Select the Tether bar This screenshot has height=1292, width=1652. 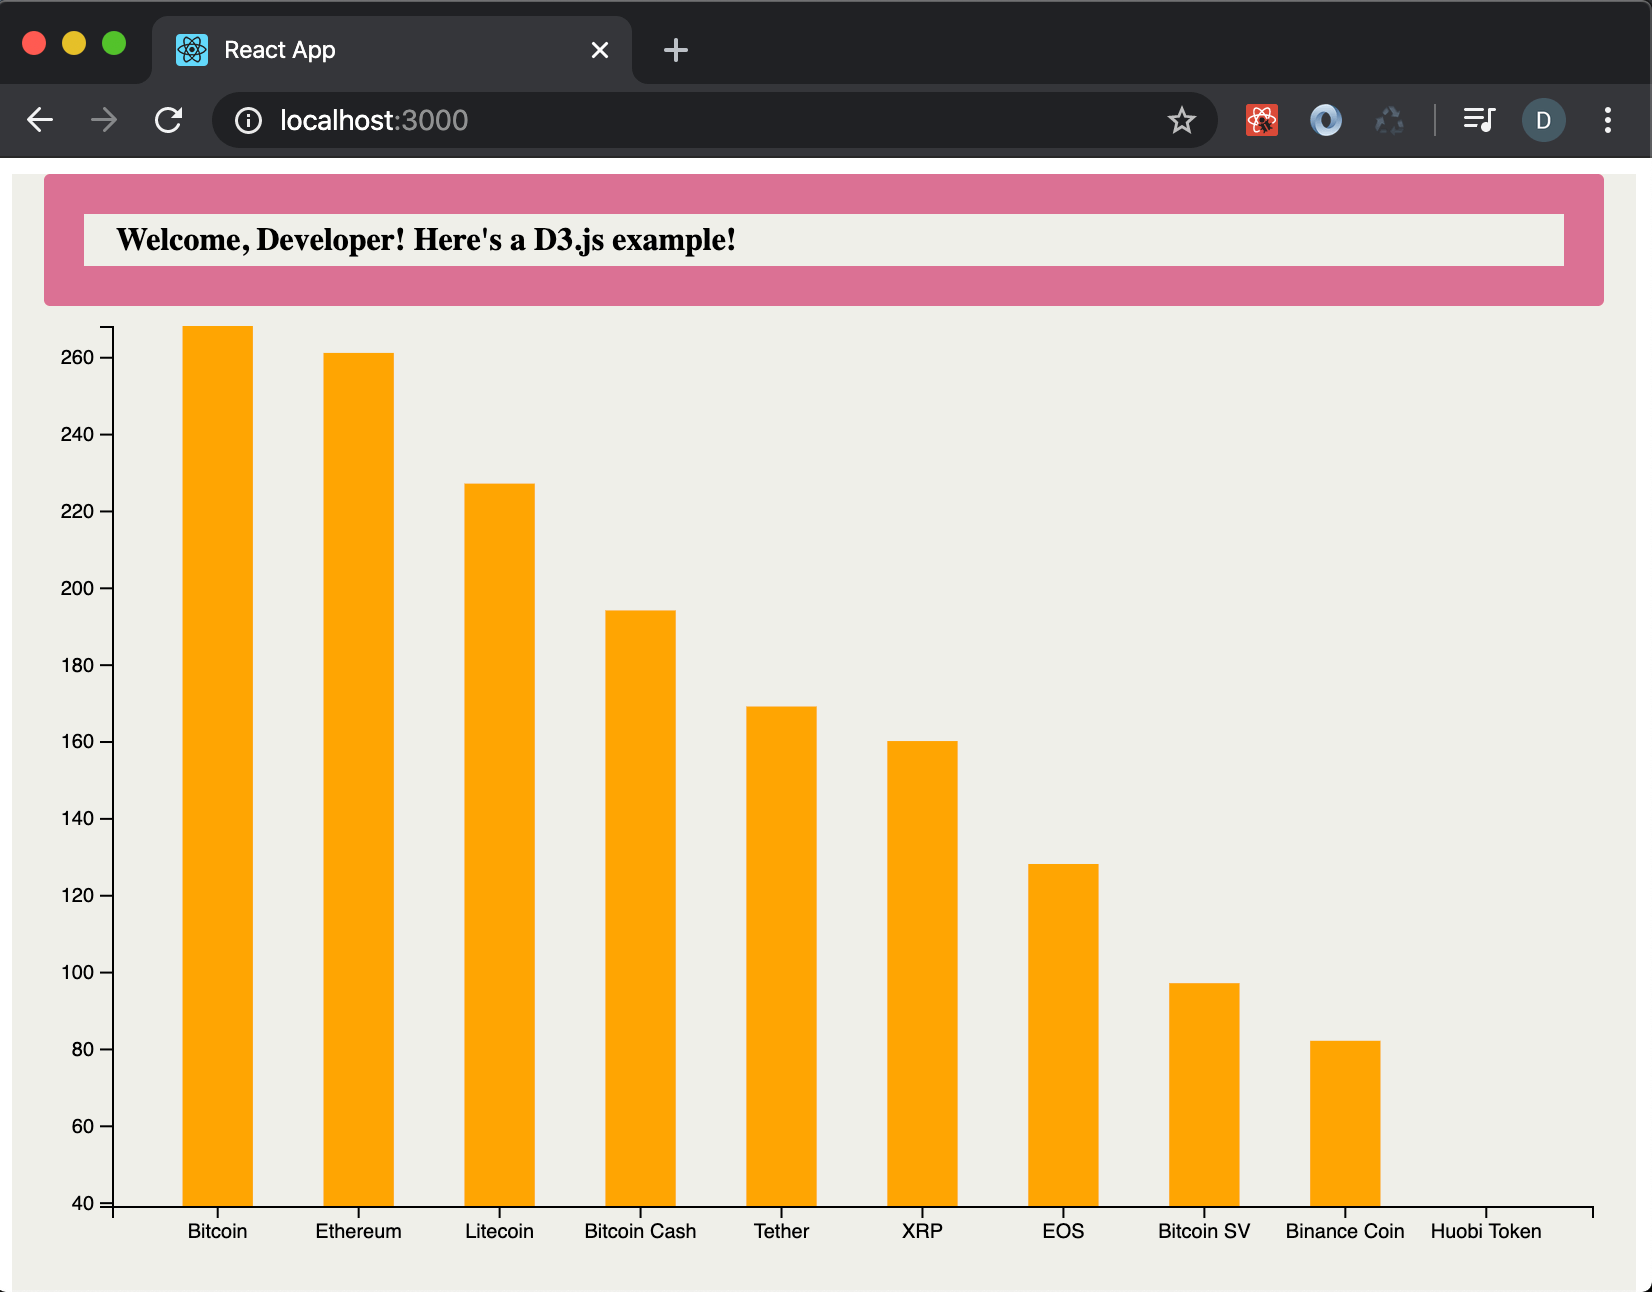click(x=782, y=956)
